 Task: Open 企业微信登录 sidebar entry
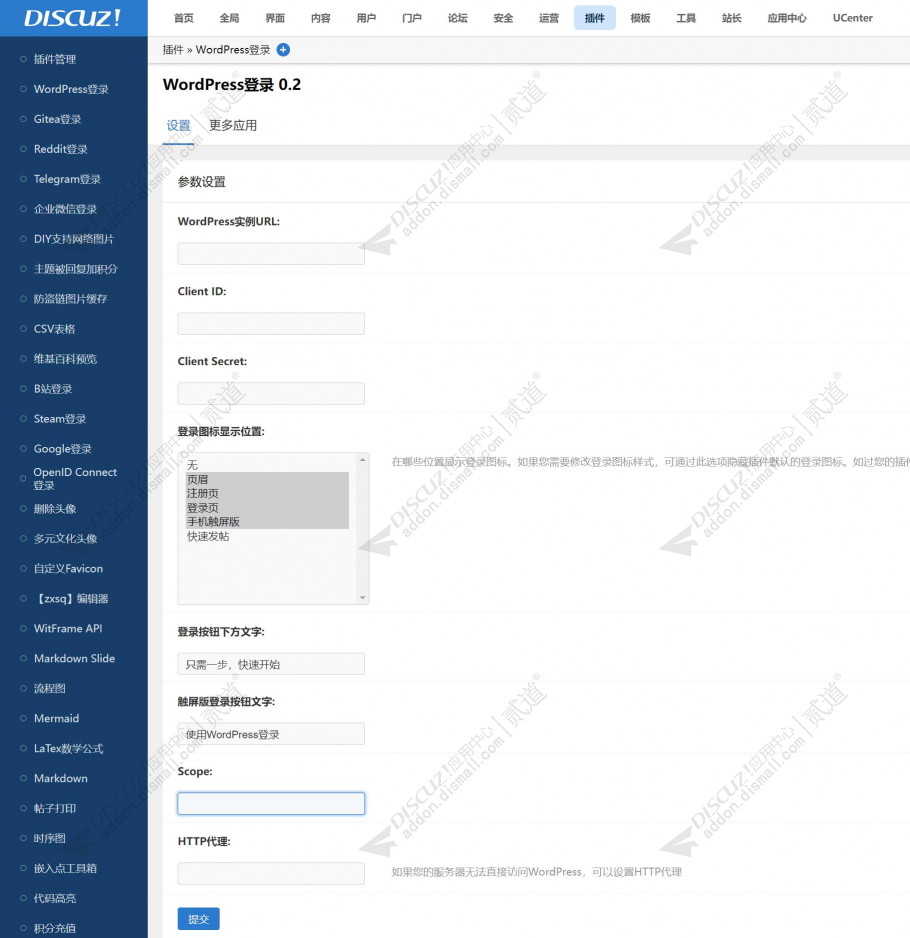click(x=65, y=209)
